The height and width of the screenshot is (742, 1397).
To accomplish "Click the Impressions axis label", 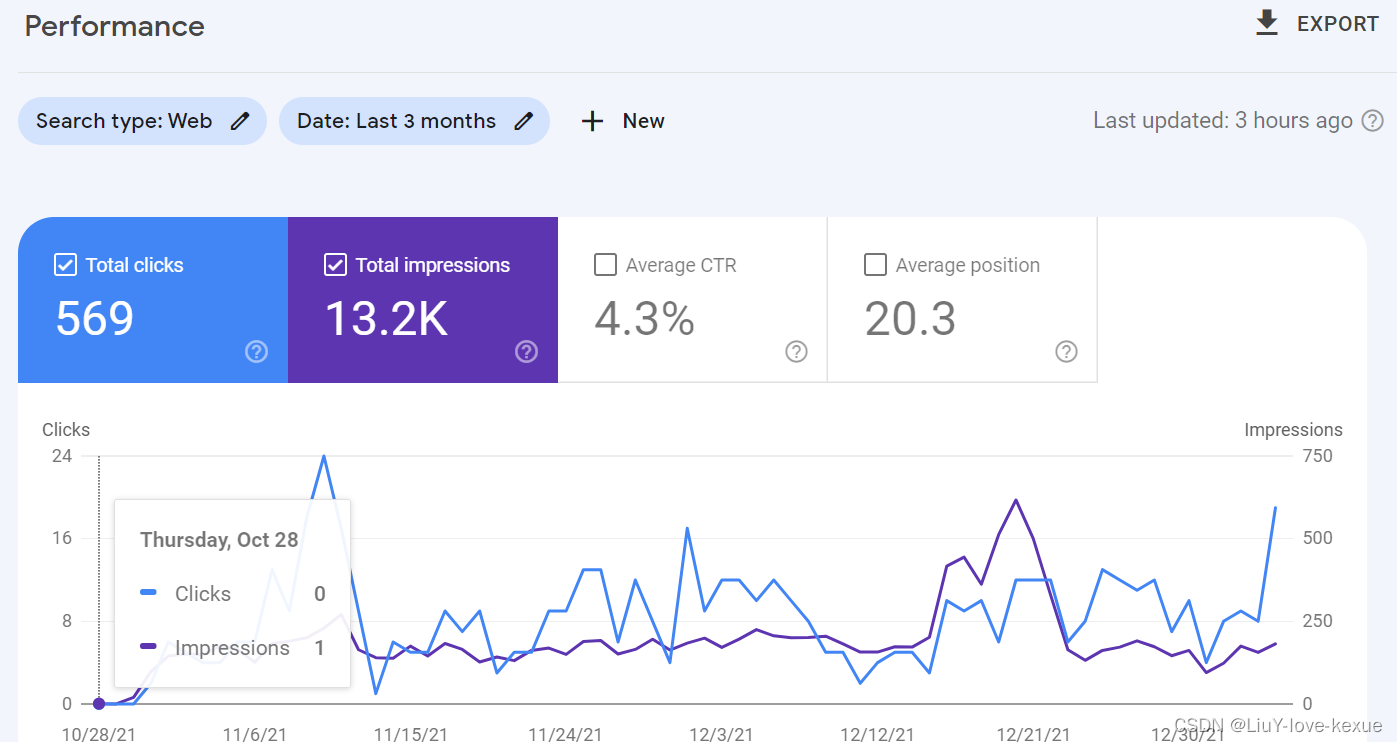I will tap(1293, 430).
